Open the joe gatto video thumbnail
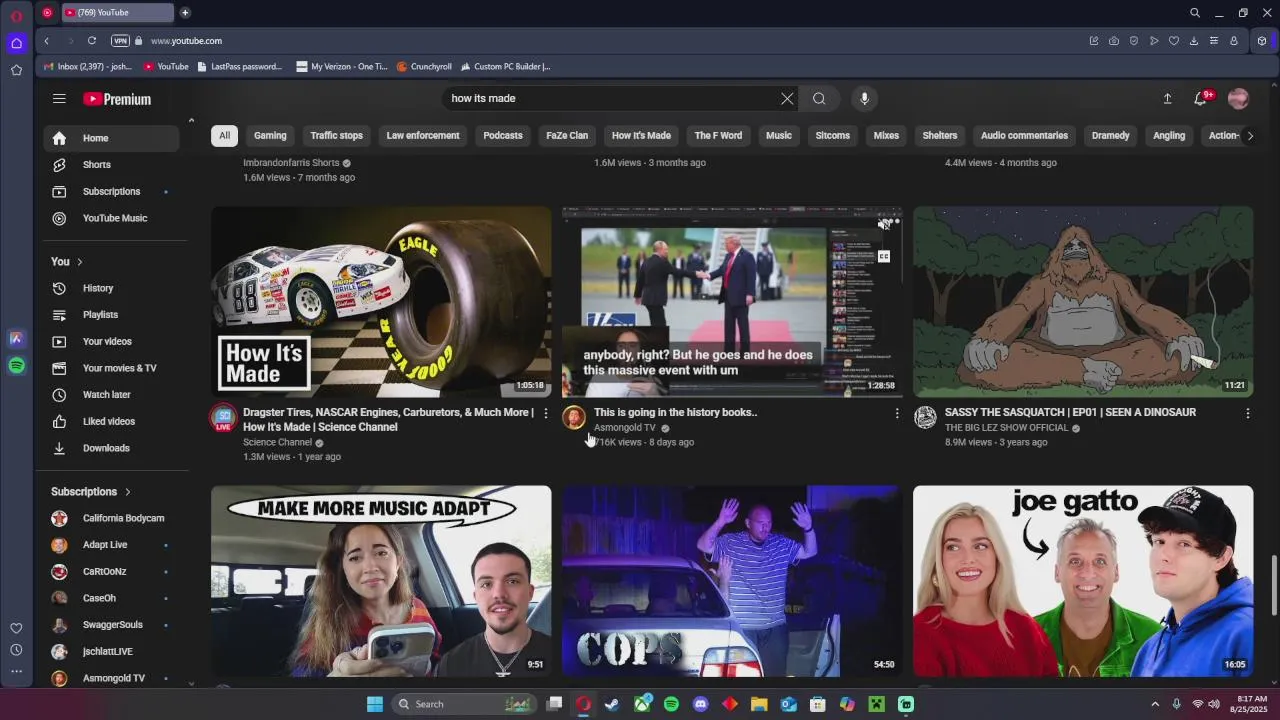The height and width of the screenshot is (720, 1280). point(1083,581)
